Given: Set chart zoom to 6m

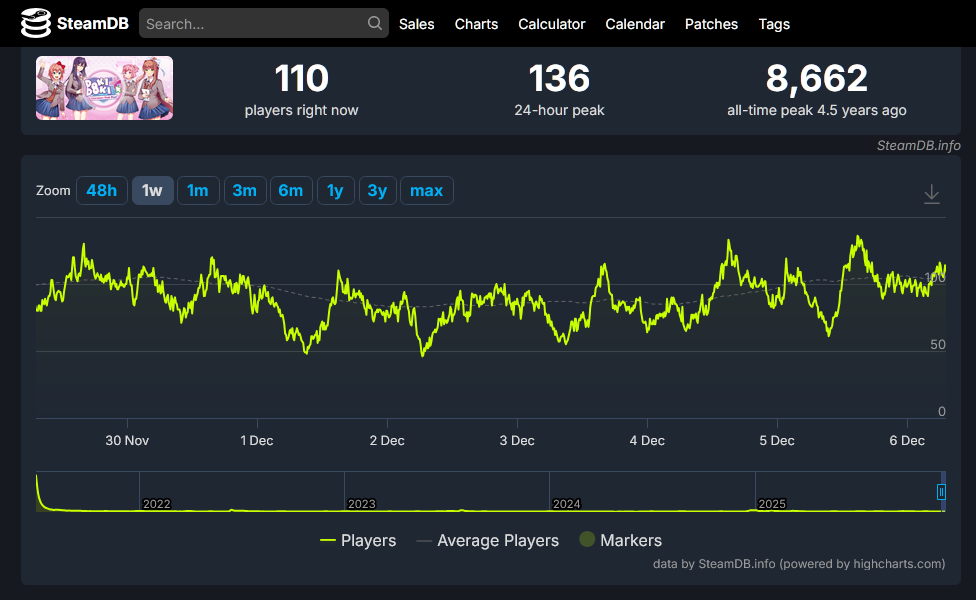Looking at the screenshot, I should pyautogui.click(x=291, y=190).
